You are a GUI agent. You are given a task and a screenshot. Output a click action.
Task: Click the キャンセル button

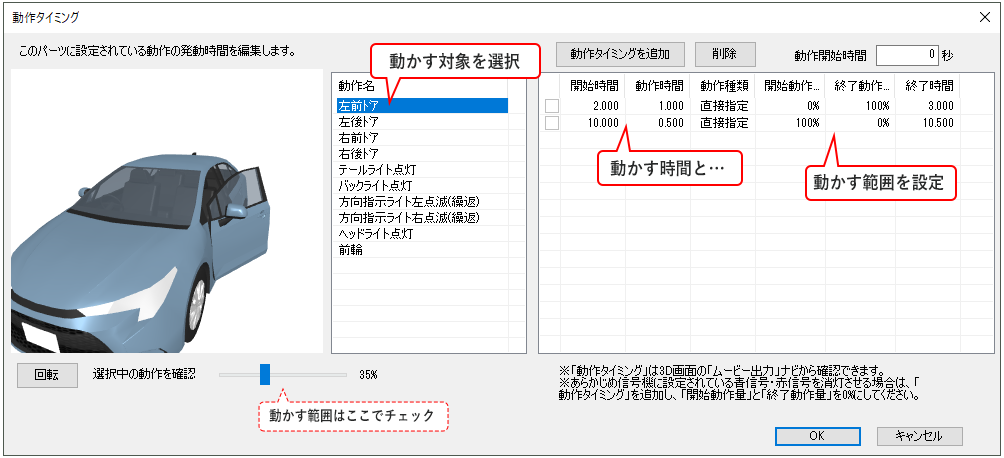pos(919,436)
